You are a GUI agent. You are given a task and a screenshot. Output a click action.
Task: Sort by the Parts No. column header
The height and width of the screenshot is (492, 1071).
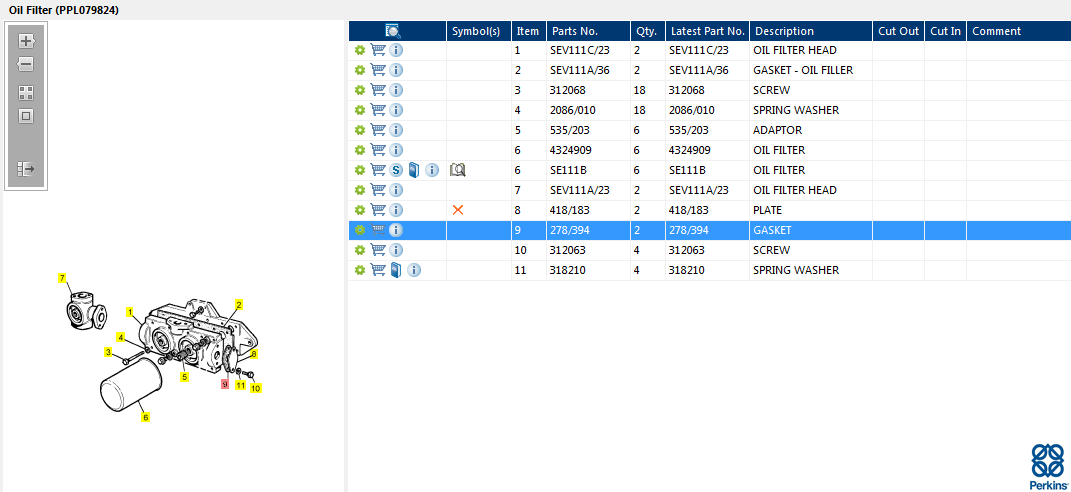coord(574,31)
